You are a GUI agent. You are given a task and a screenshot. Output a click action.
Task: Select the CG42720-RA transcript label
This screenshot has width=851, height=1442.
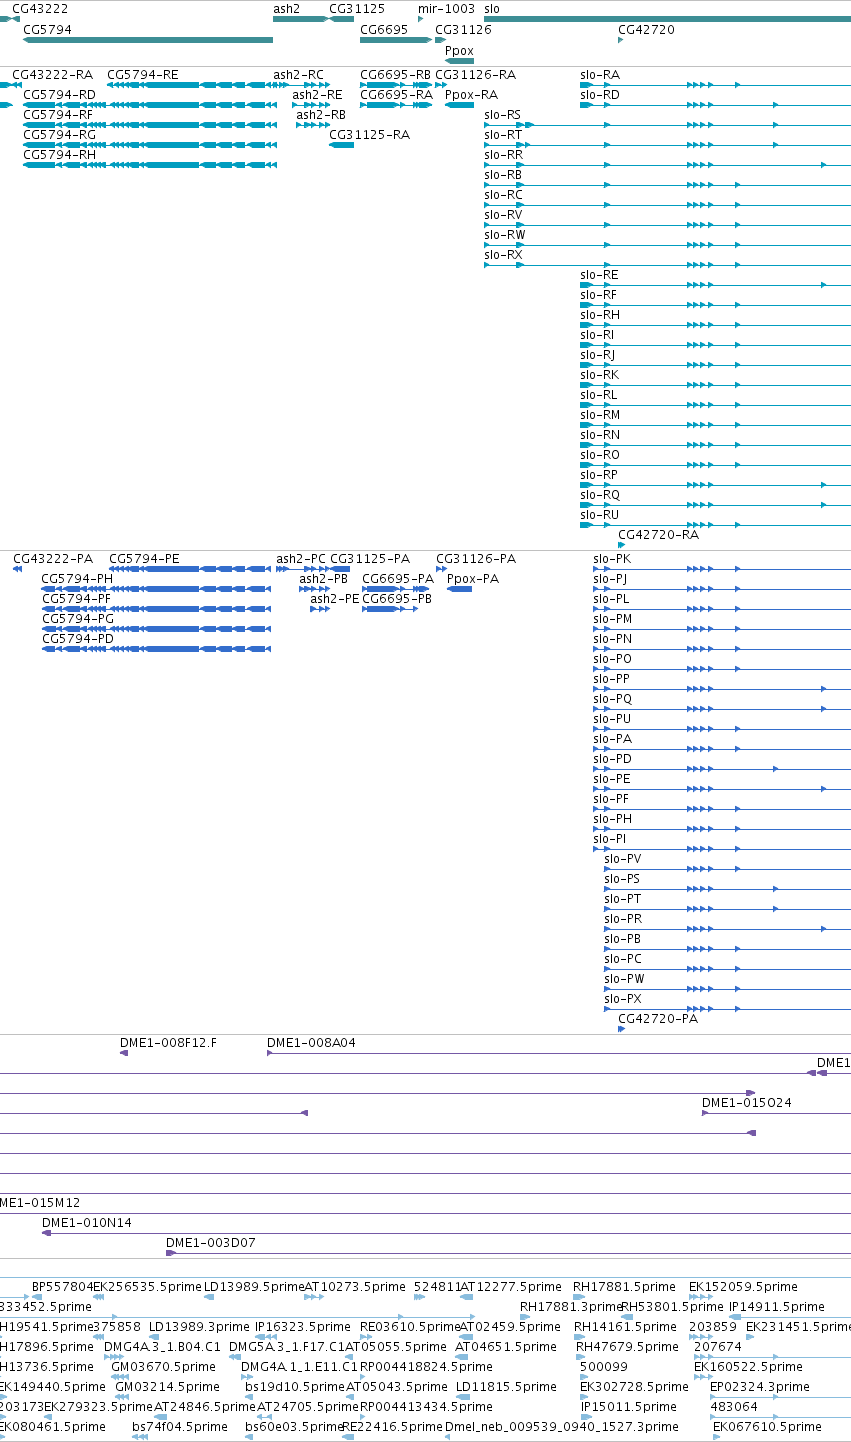[658, 535]
